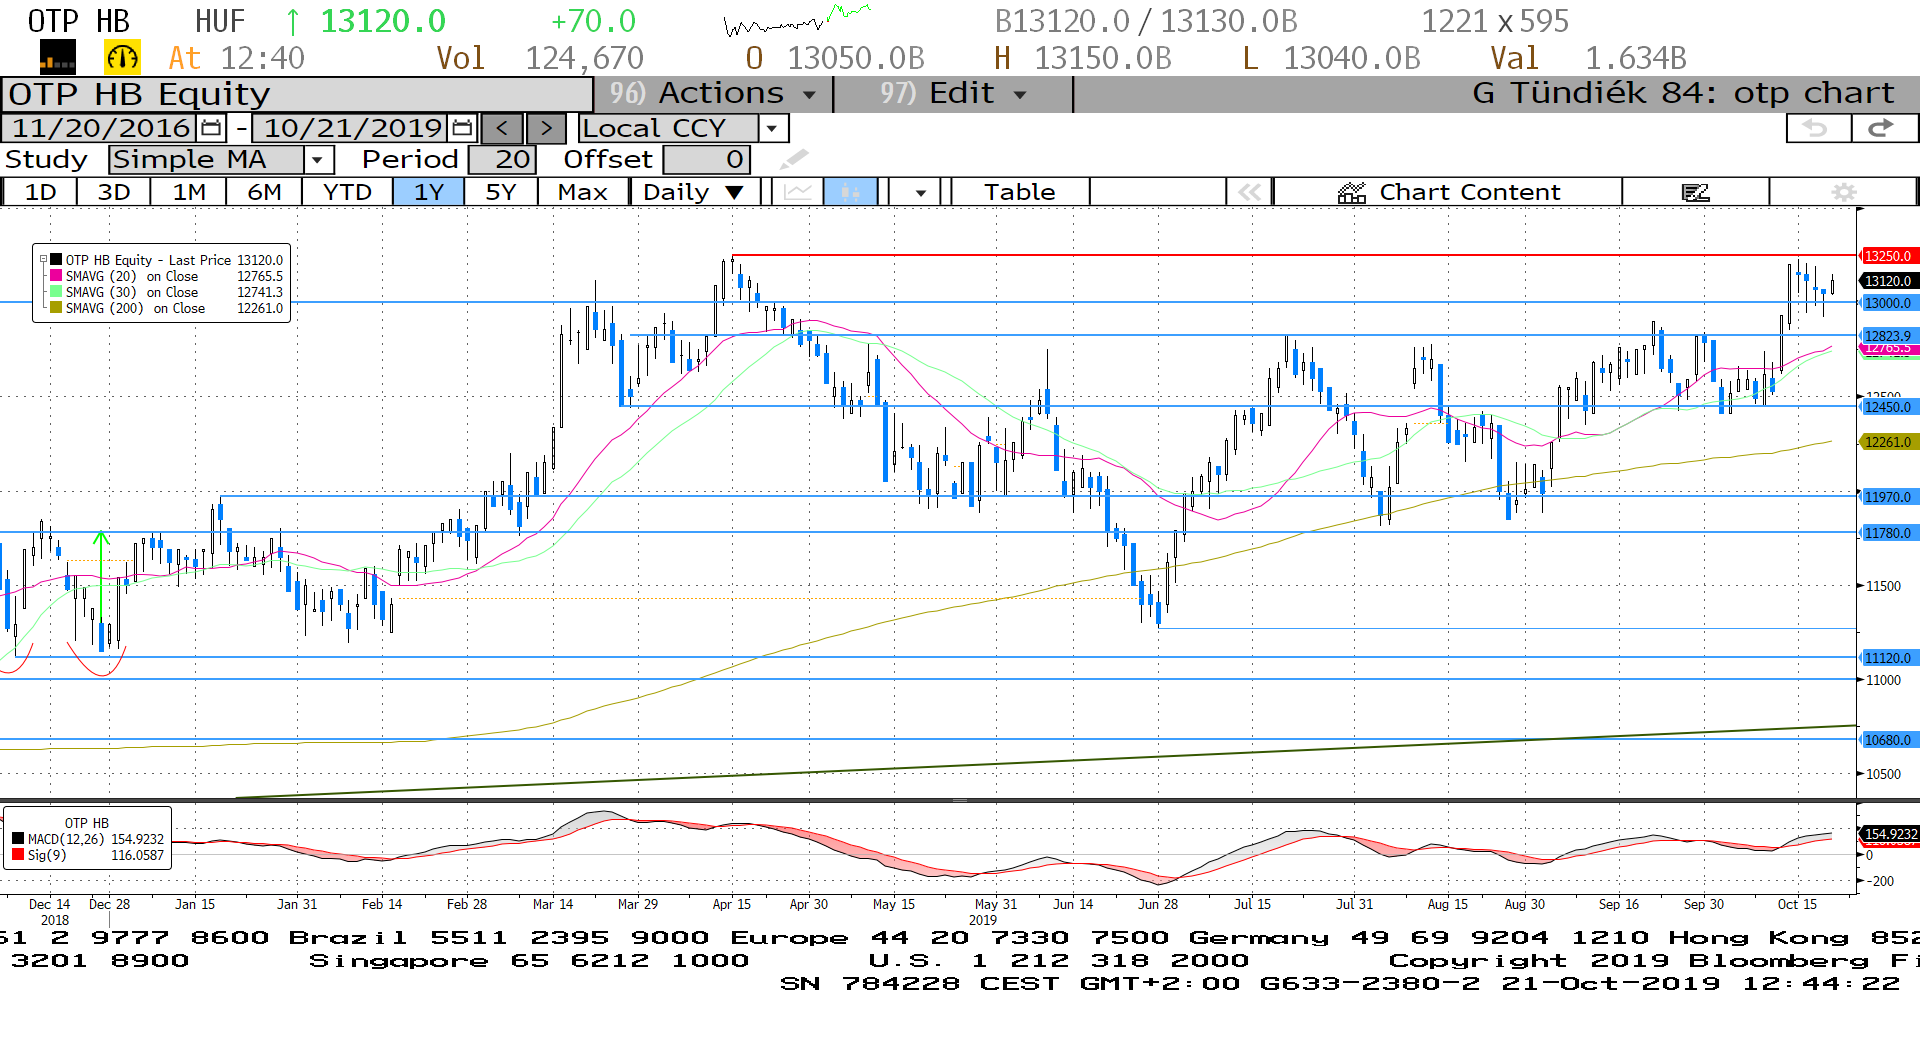This screenshot has height=1039, width=1920.
Task: Open the Simple MA study dropdown
Action: tap(318, 160)
